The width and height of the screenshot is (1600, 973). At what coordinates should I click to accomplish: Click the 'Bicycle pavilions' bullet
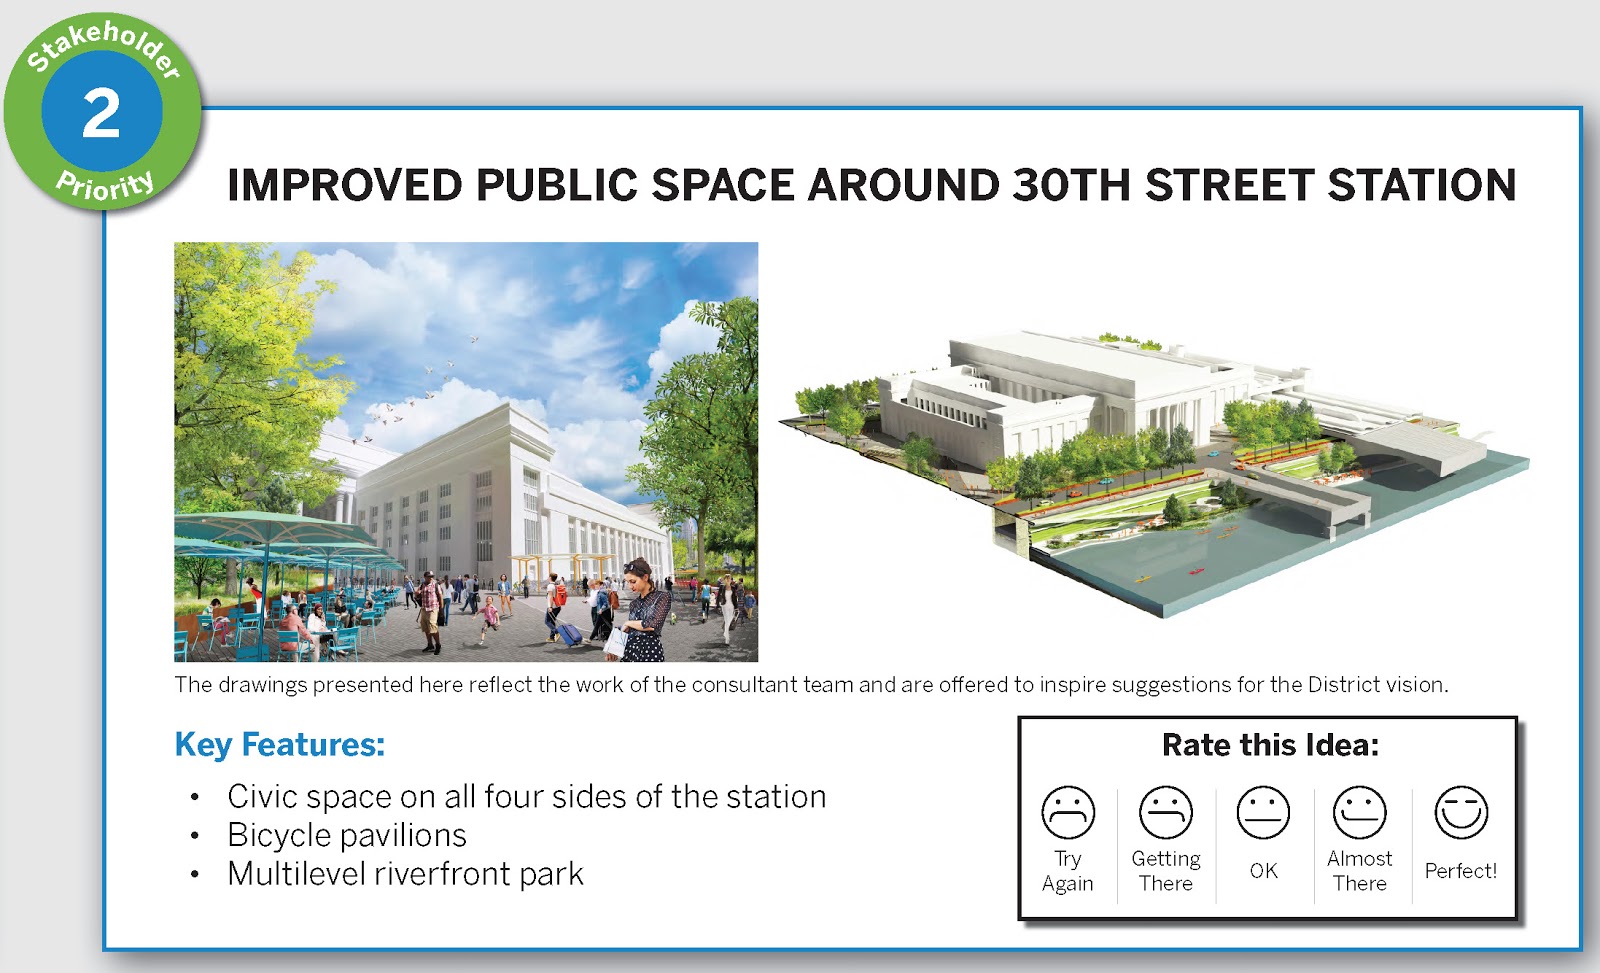pos(347,835)
